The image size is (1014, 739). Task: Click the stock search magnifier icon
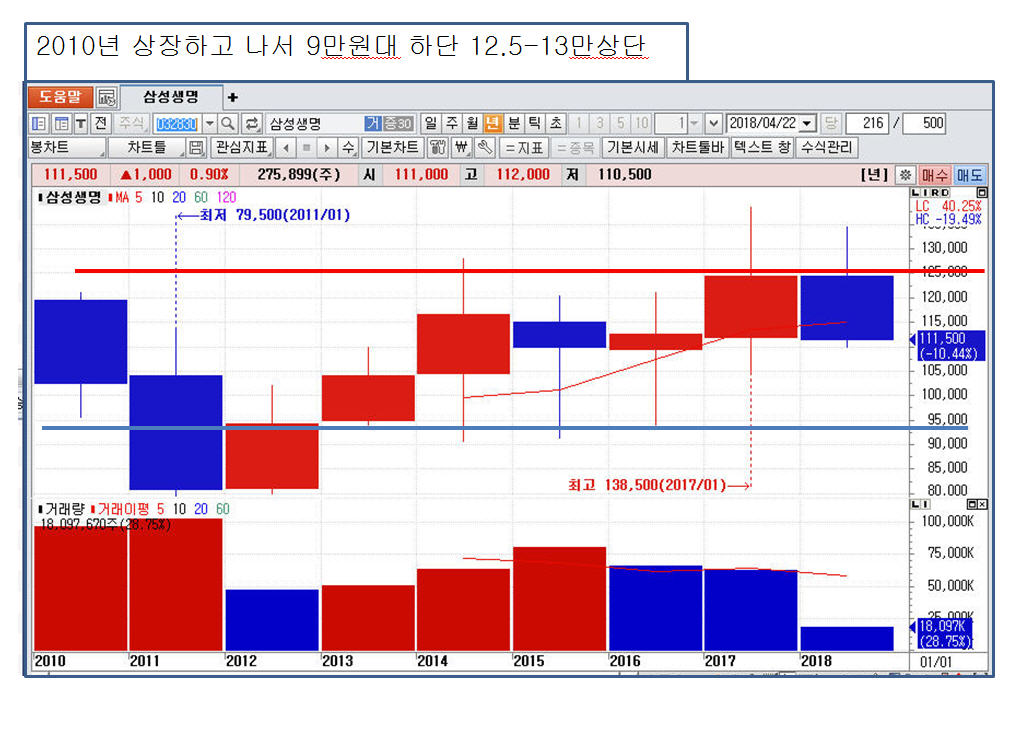click(228, 123)
